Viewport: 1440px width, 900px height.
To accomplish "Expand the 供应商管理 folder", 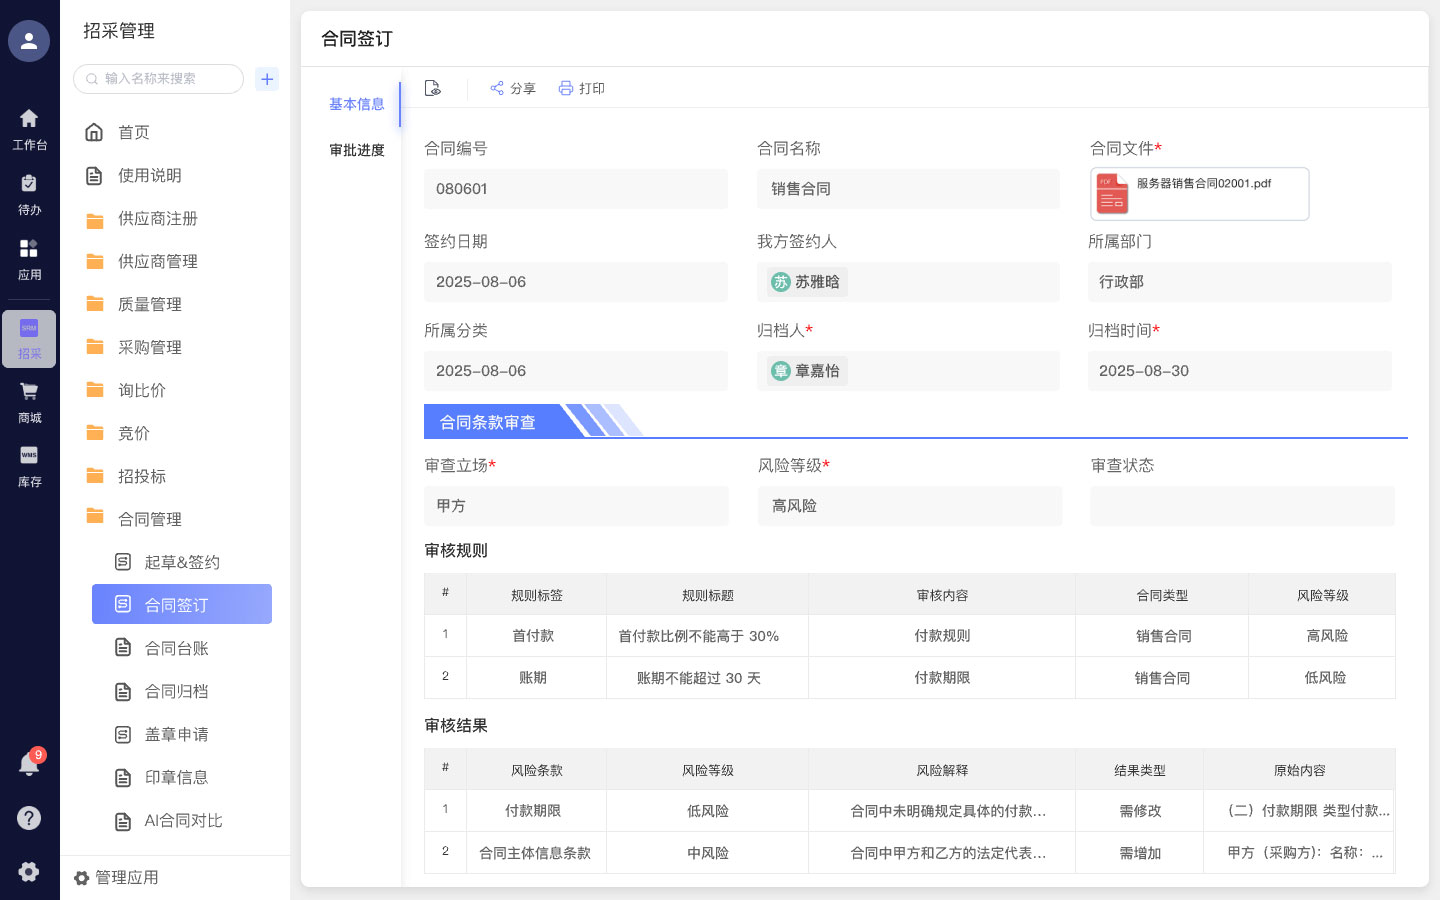I will [157, 261].
